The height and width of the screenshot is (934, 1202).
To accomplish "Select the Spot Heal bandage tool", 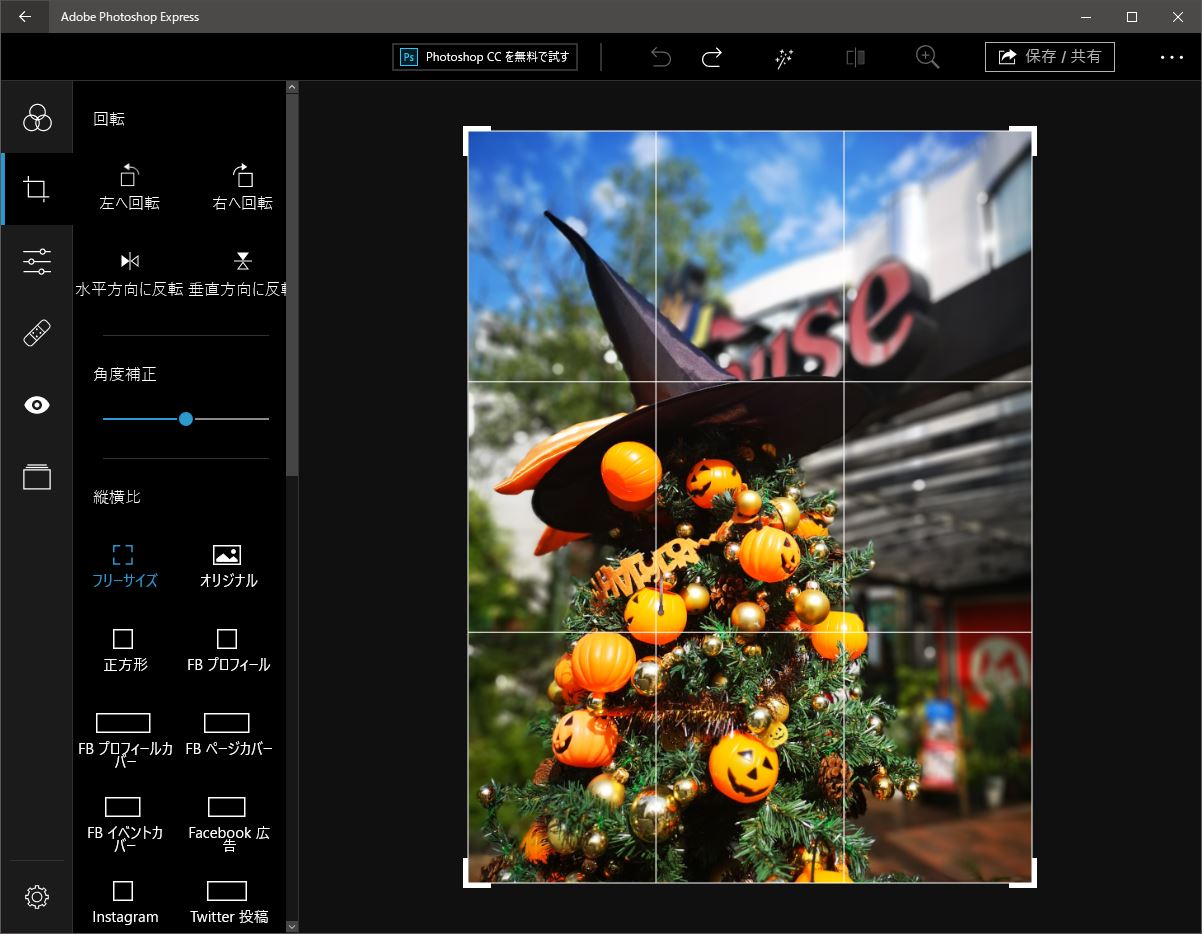I will tap(37, 333).
